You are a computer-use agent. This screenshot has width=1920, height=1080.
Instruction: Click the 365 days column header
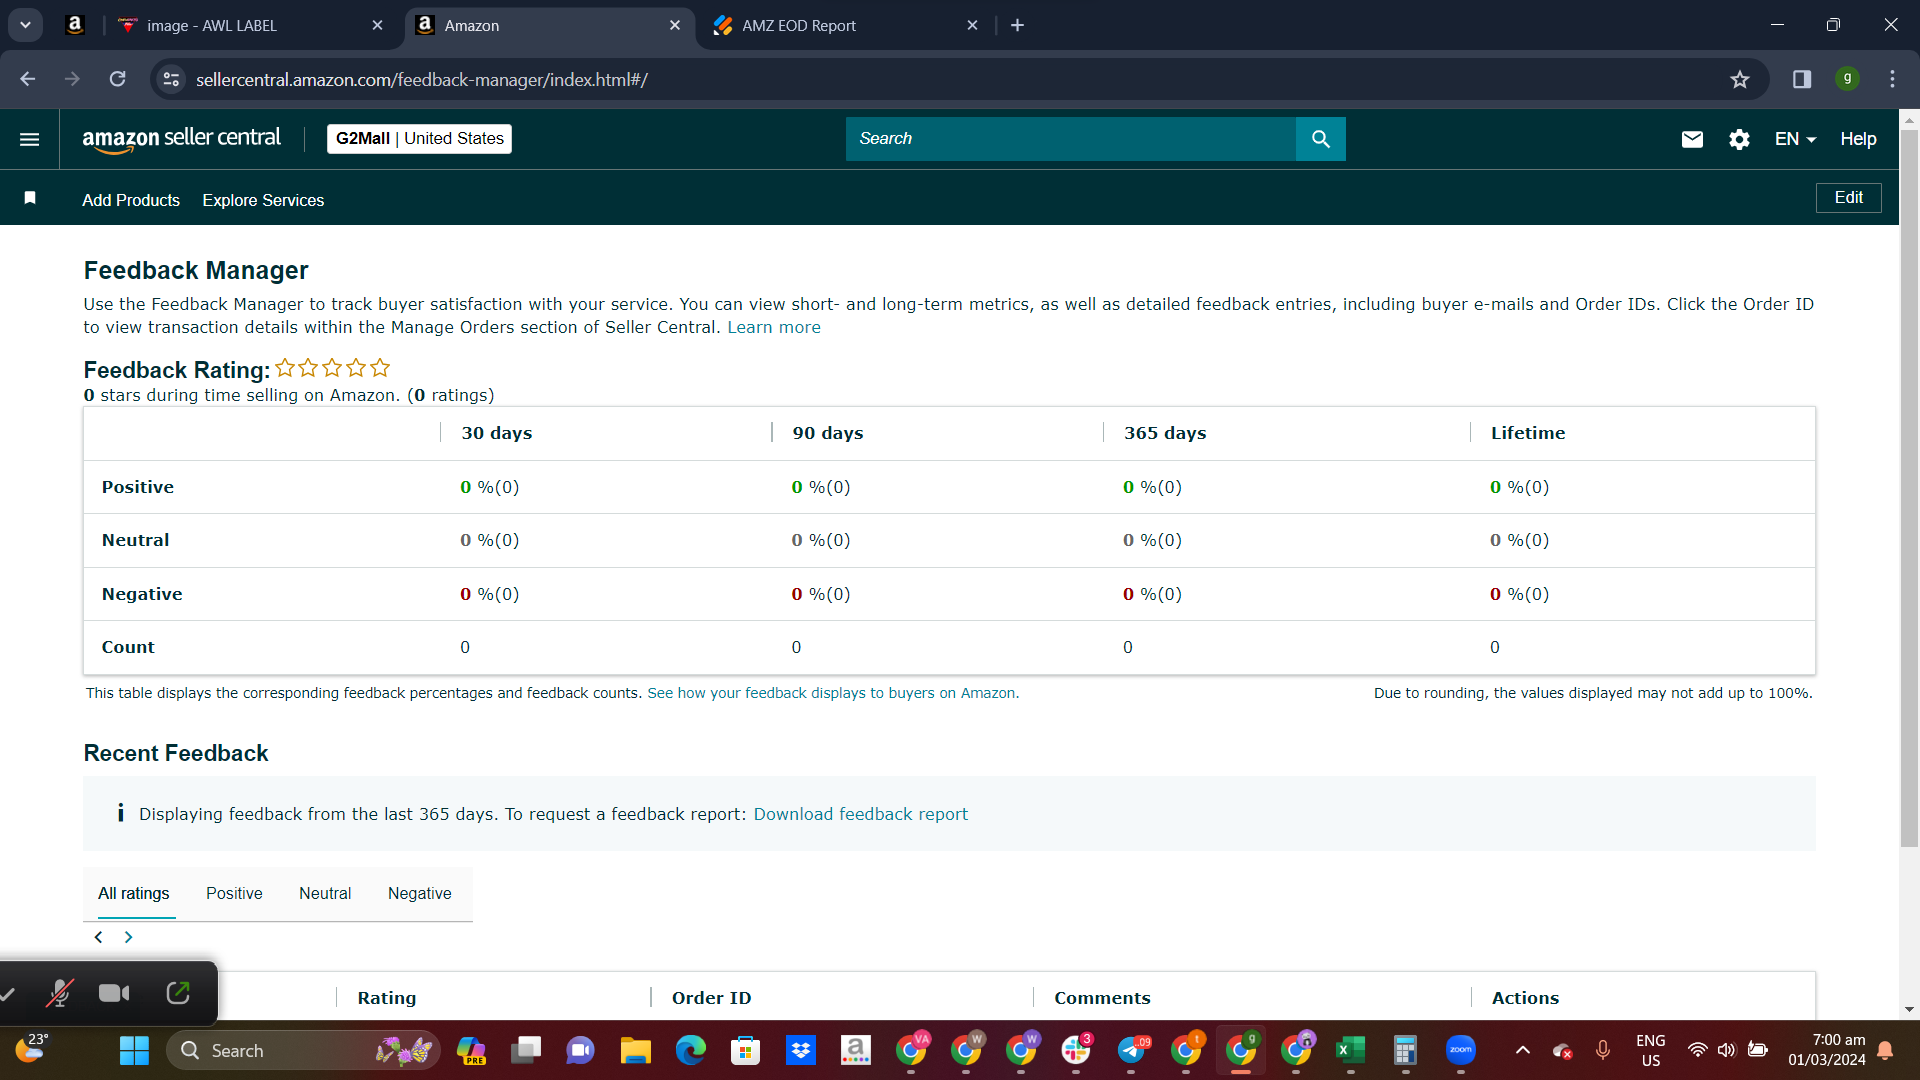click(1165, 433)
